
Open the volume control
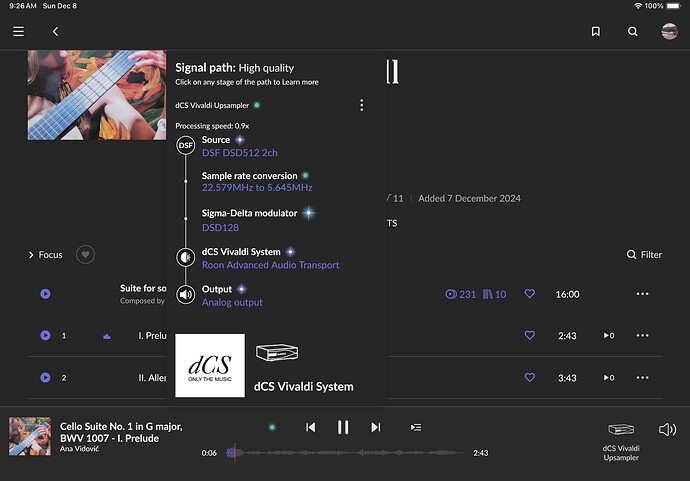tap(667, 430)
